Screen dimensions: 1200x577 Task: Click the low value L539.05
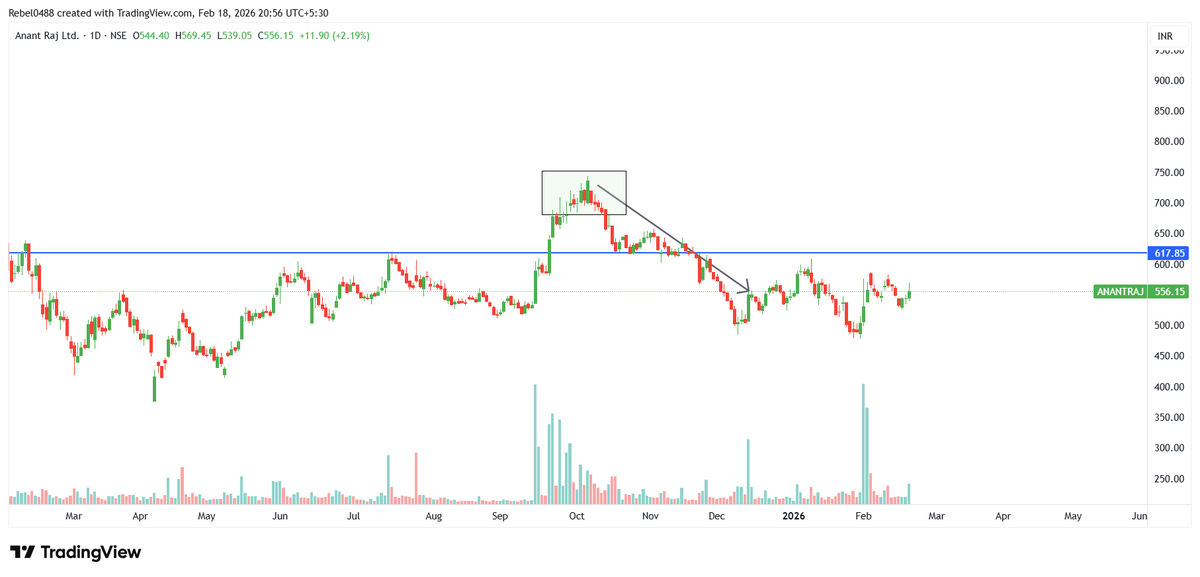[237, 36]
